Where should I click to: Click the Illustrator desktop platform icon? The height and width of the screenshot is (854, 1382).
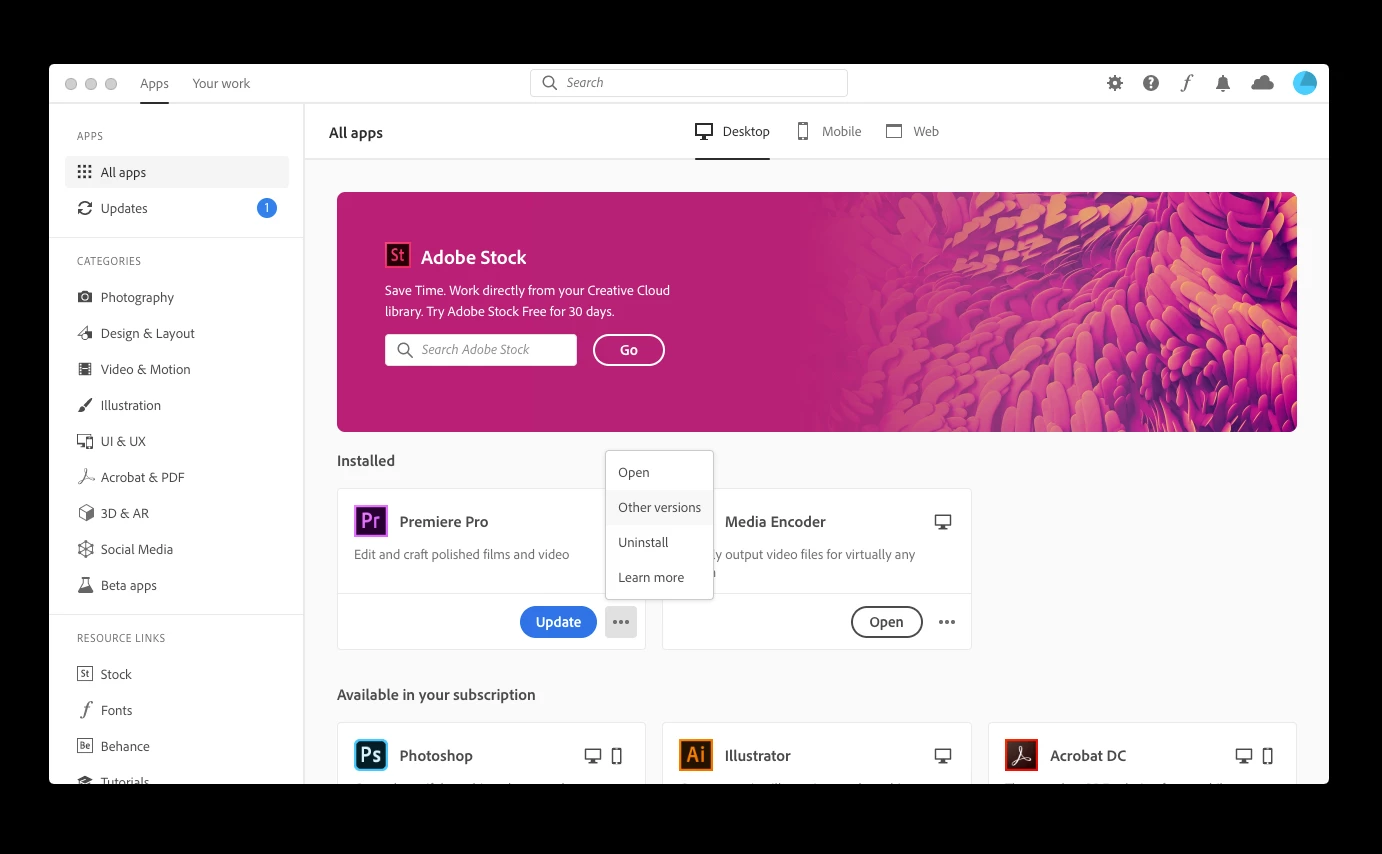click(x=943, y=756)
